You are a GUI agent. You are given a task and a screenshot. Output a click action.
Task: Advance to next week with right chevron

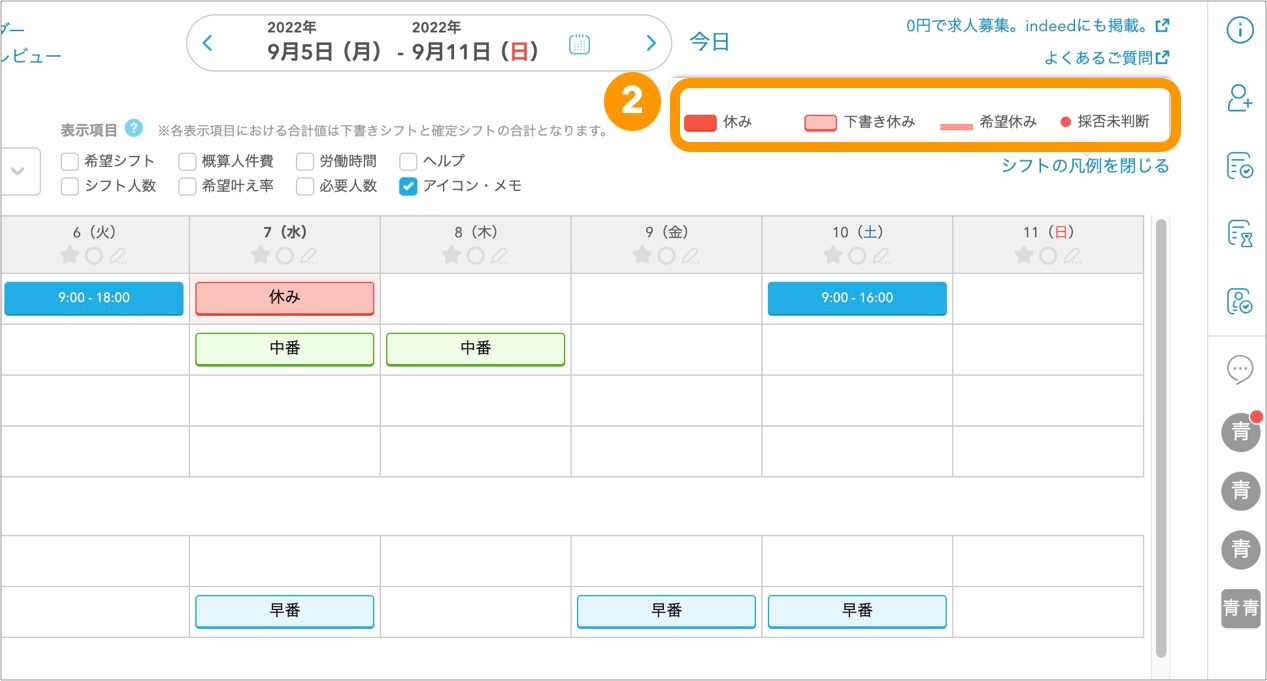coord(651,43)
